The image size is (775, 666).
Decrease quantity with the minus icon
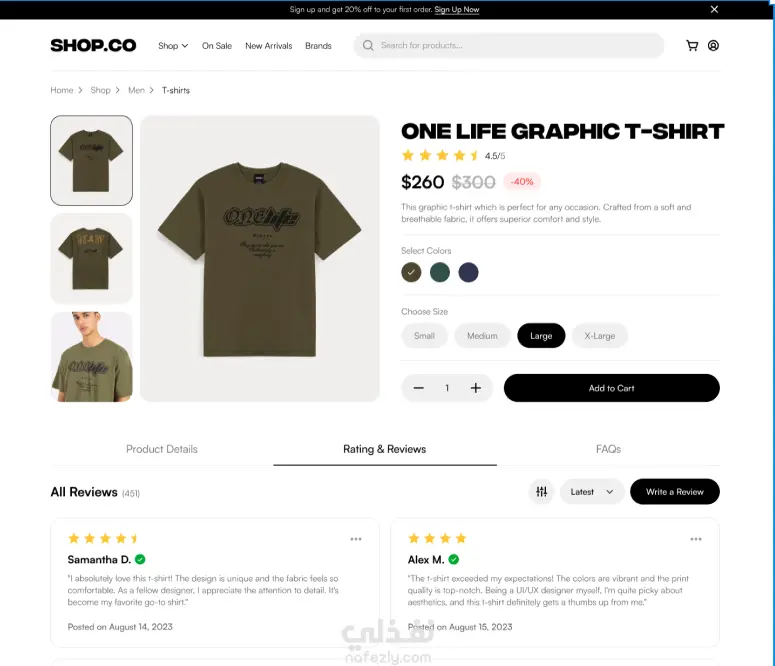pos(419,388)
